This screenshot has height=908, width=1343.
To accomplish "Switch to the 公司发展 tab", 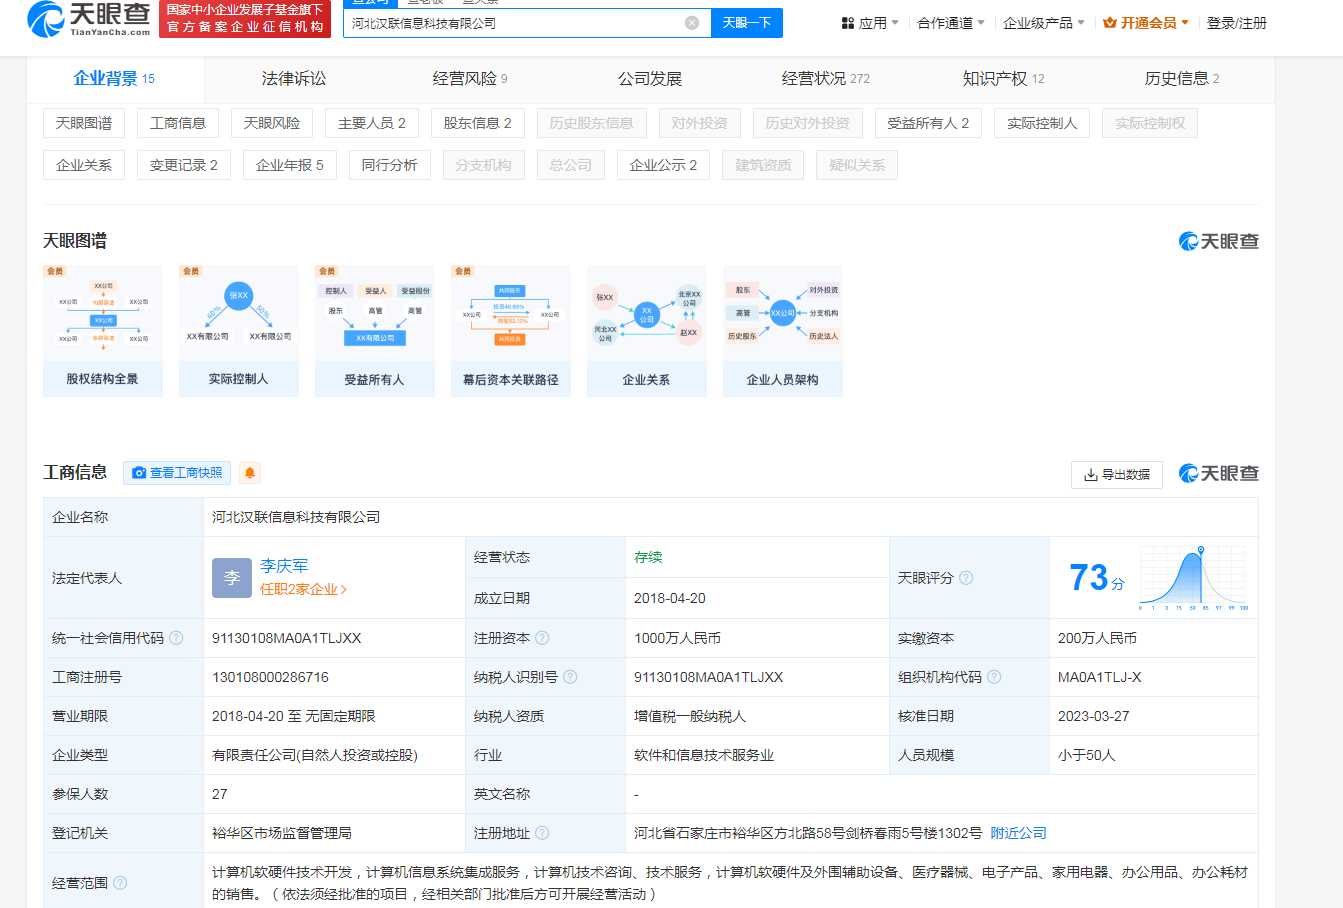I will (650, 79).
